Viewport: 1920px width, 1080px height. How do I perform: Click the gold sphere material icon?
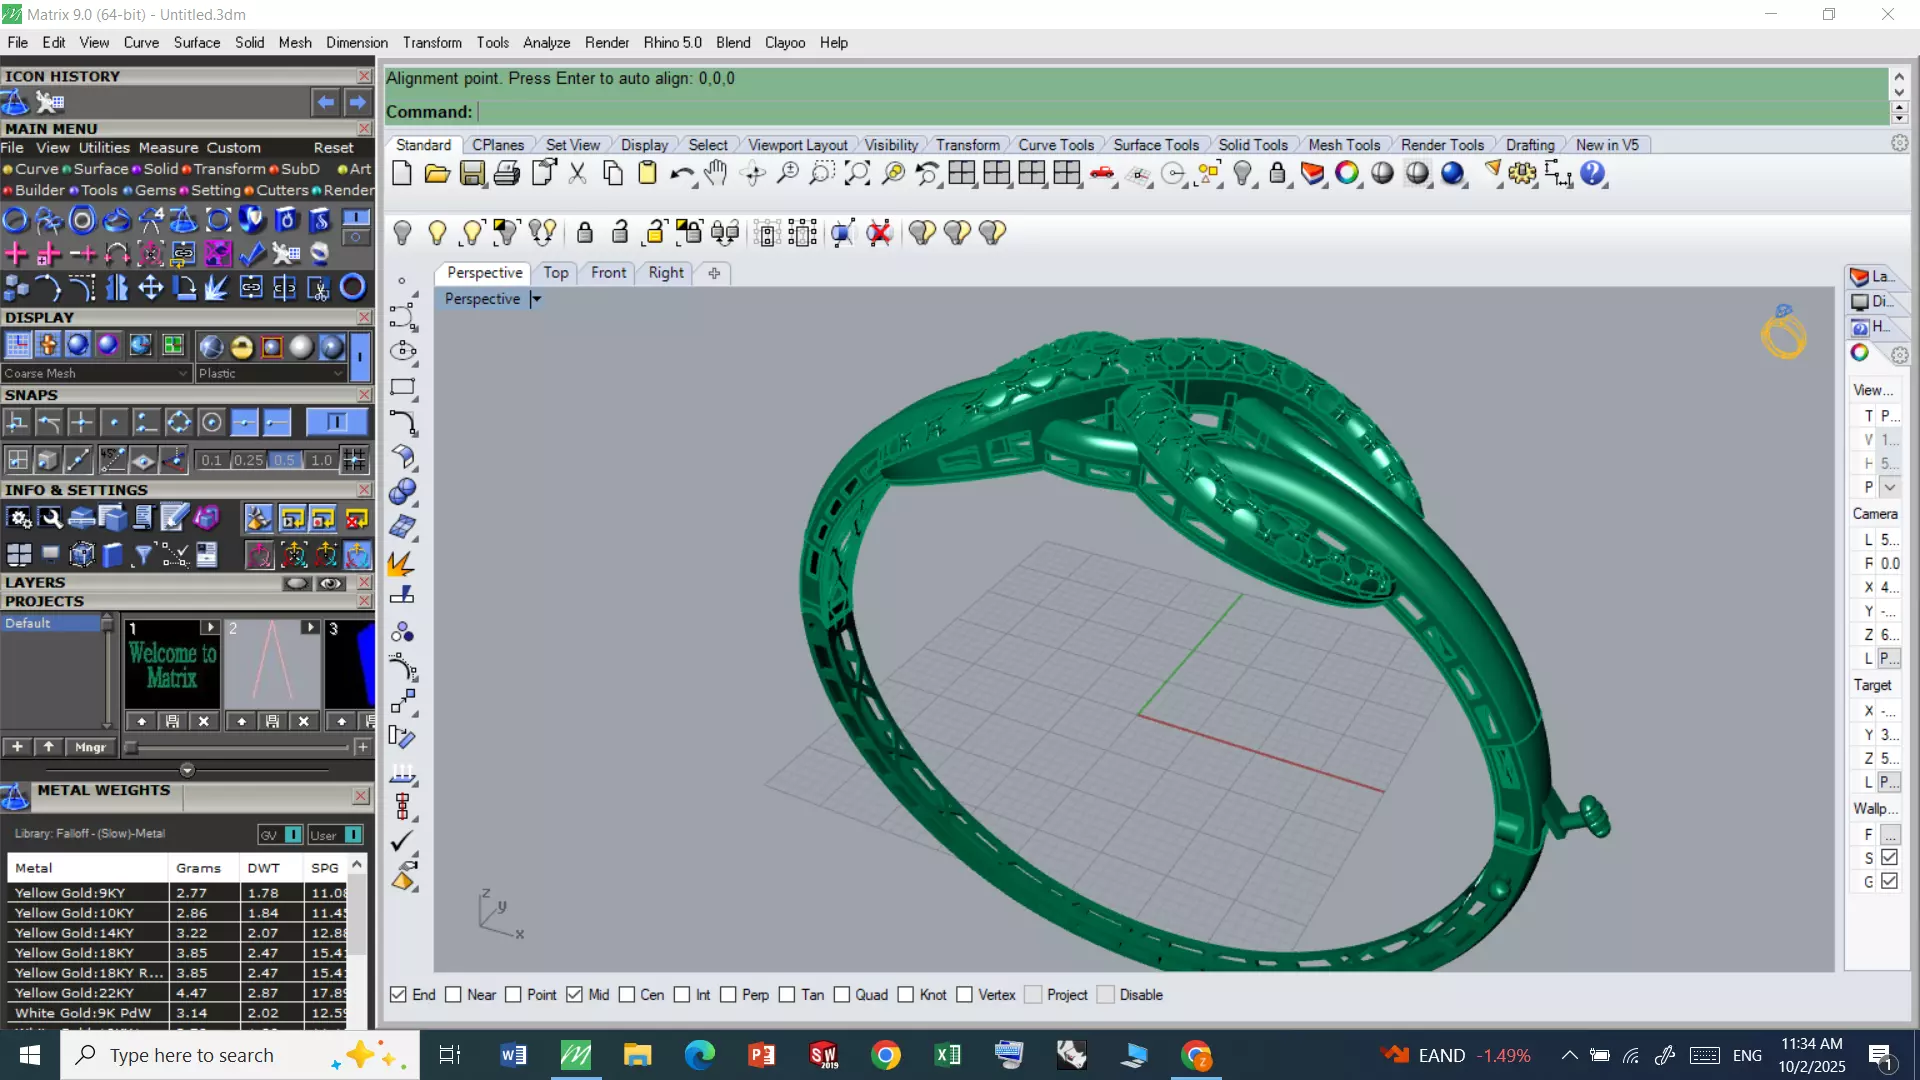(242, 346)
